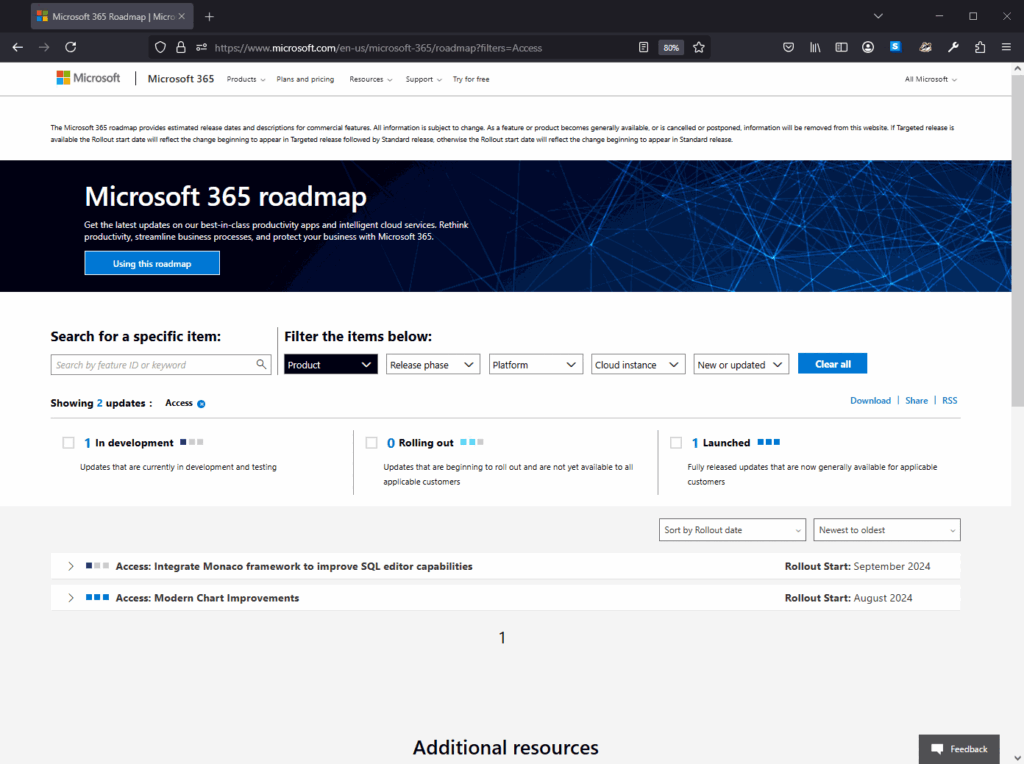The image size is (1024, 764).
Task: Close the Microsoft 365 Roadmap tab
Action: coord(182,16)
